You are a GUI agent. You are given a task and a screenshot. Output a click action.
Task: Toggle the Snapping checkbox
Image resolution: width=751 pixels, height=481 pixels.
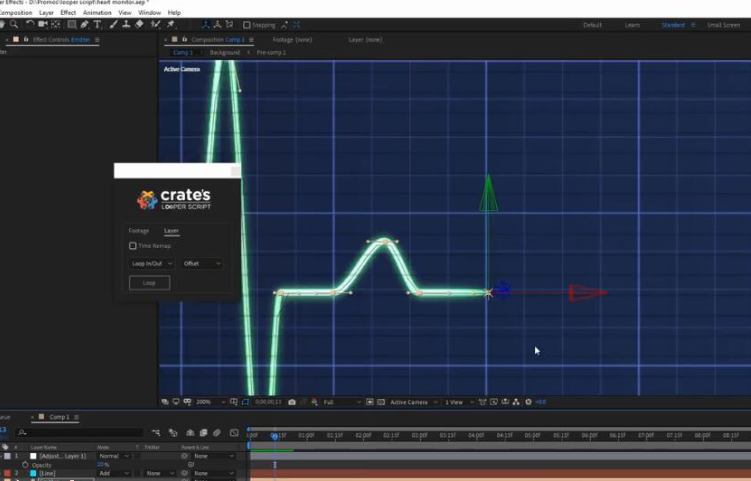pos(247,25)
